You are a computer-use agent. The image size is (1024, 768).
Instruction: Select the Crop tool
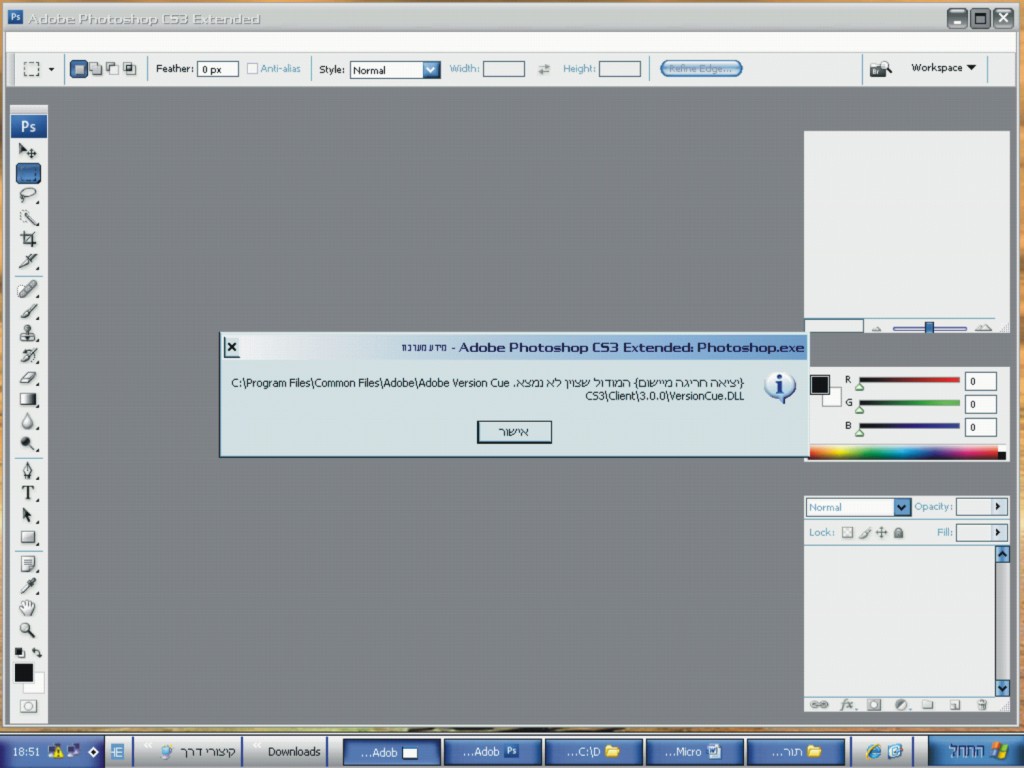[27, 239]
